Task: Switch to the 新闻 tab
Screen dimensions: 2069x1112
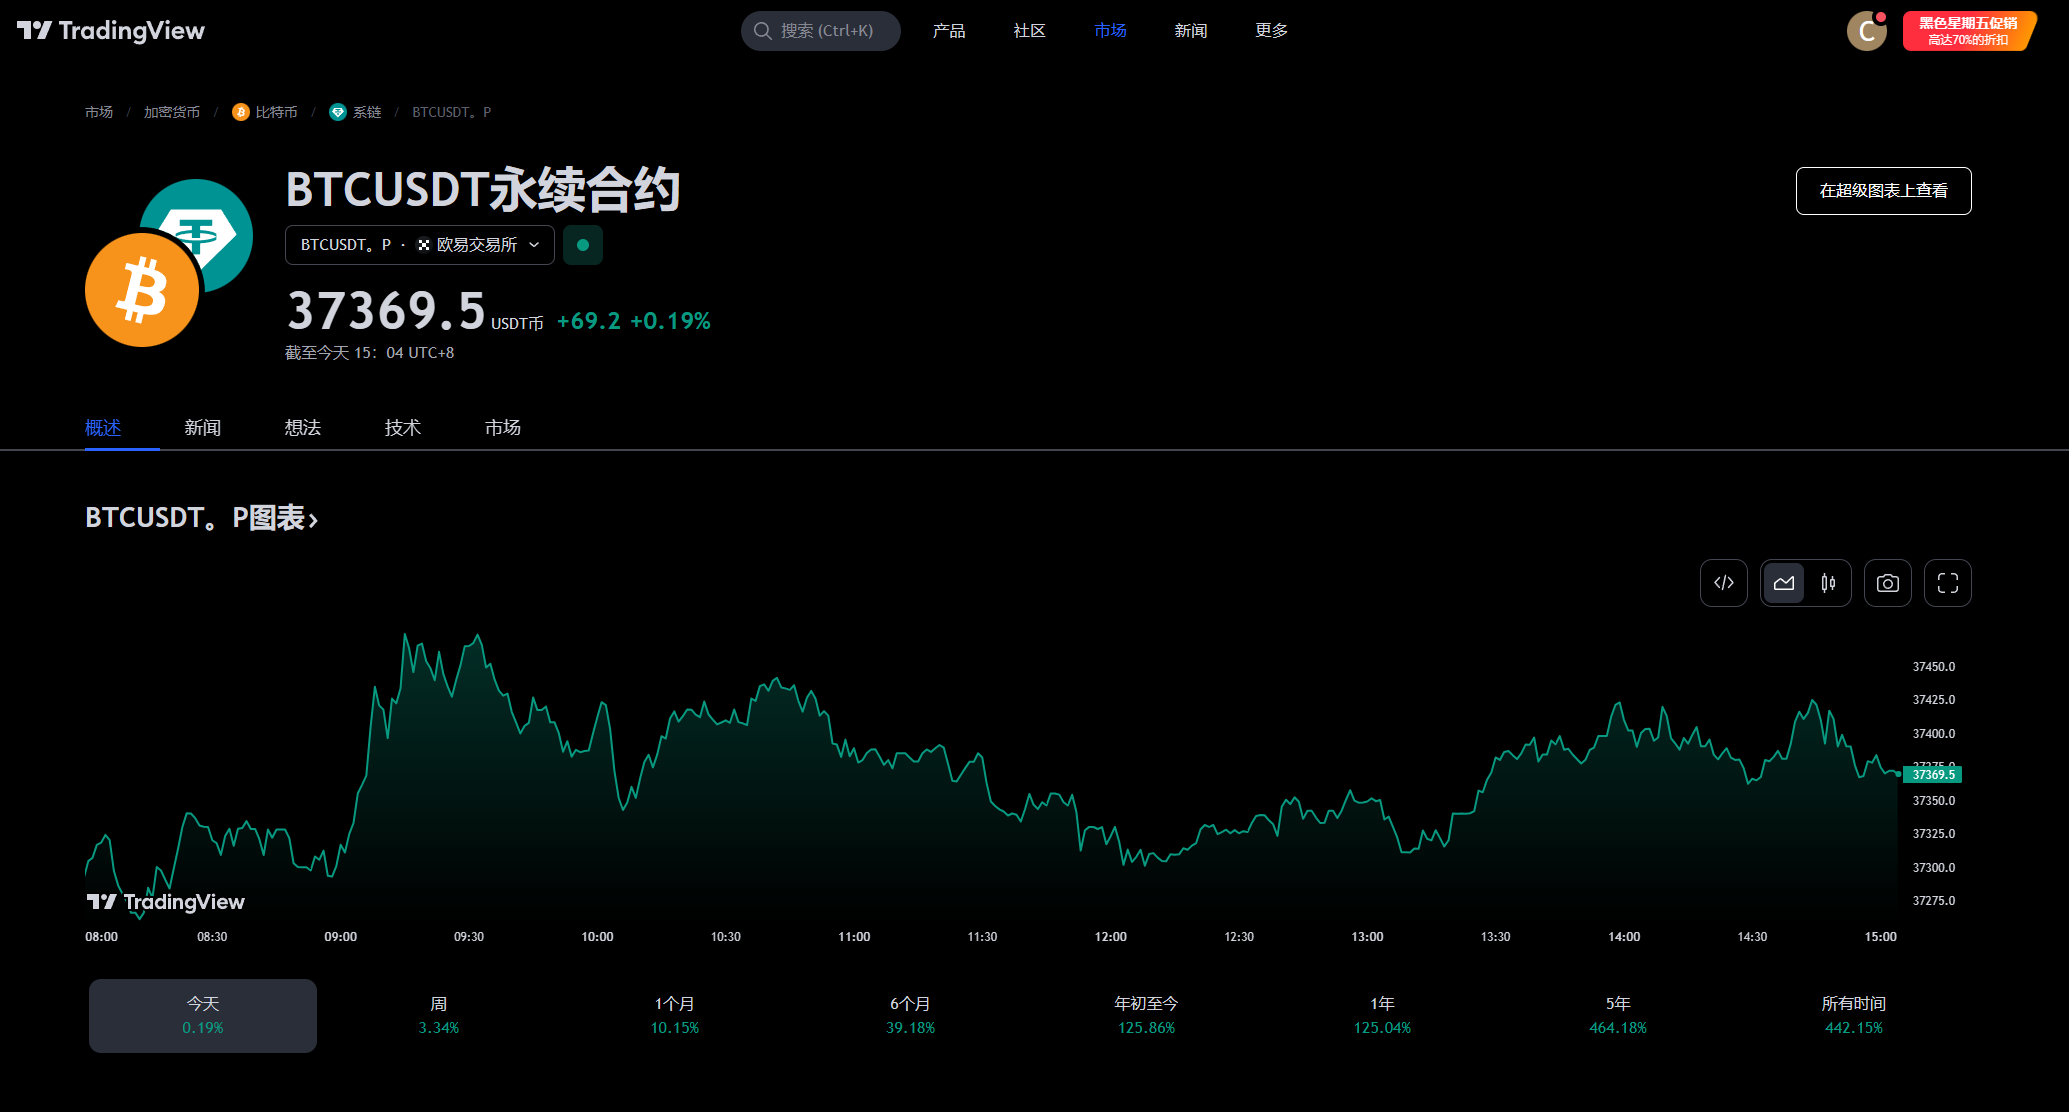Action: (x=202, y=427)
